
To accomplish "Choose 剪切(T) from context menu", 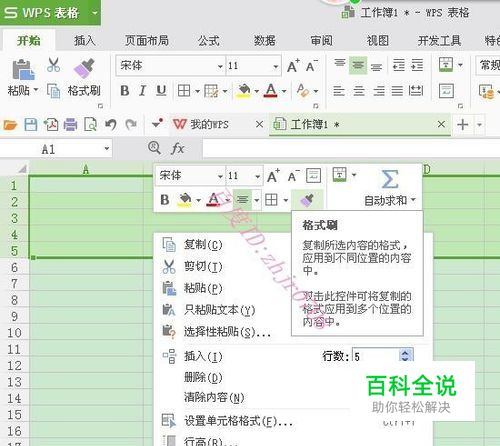I will pos(203,267).
